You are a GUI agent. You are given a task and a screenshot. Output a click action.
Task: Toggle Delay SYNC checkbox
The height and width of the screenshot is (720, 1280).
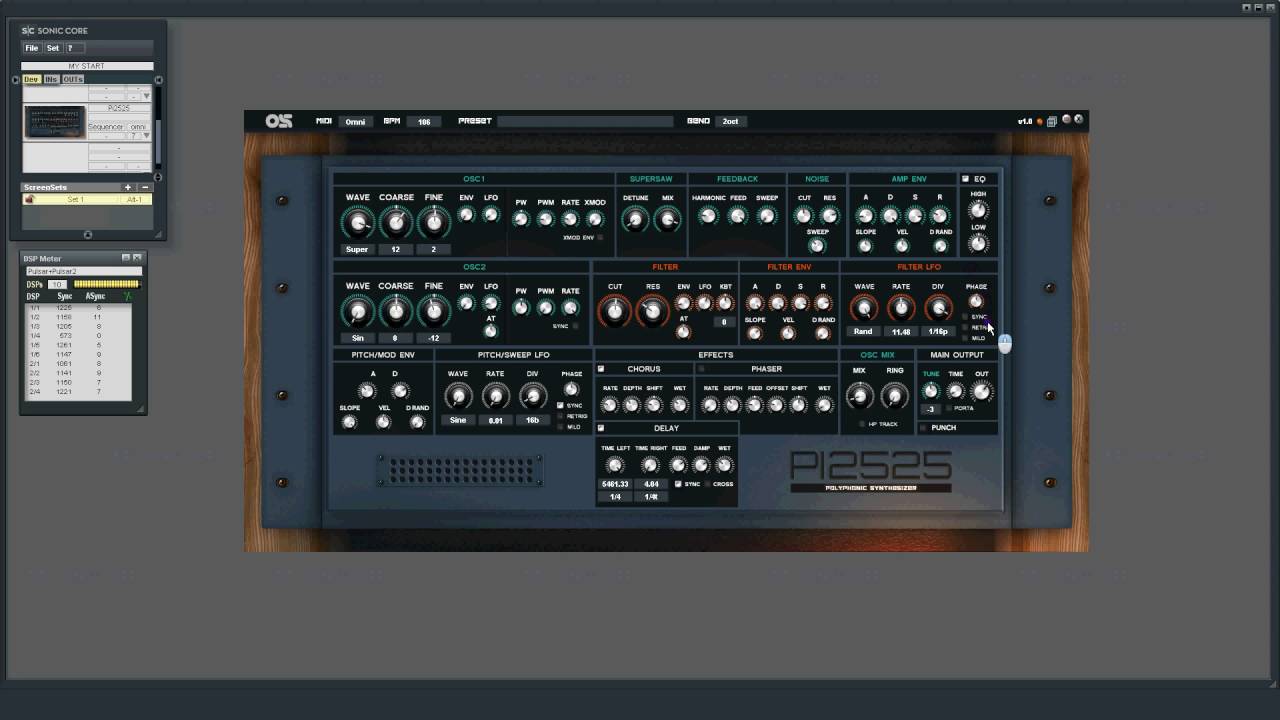point(678,484)
